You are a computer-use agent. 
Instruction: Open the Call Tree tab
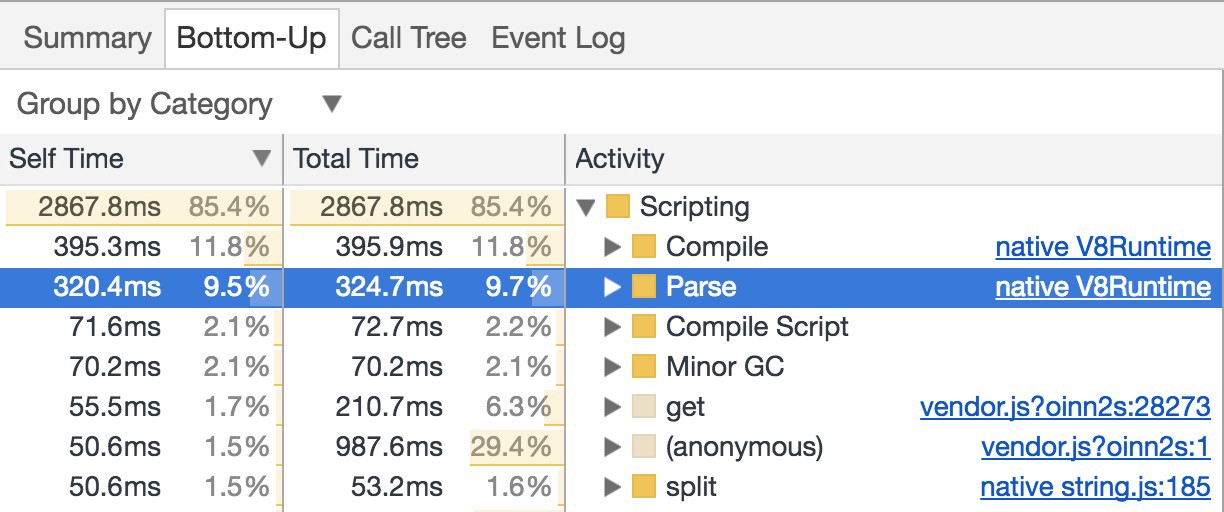coord(408,38)
